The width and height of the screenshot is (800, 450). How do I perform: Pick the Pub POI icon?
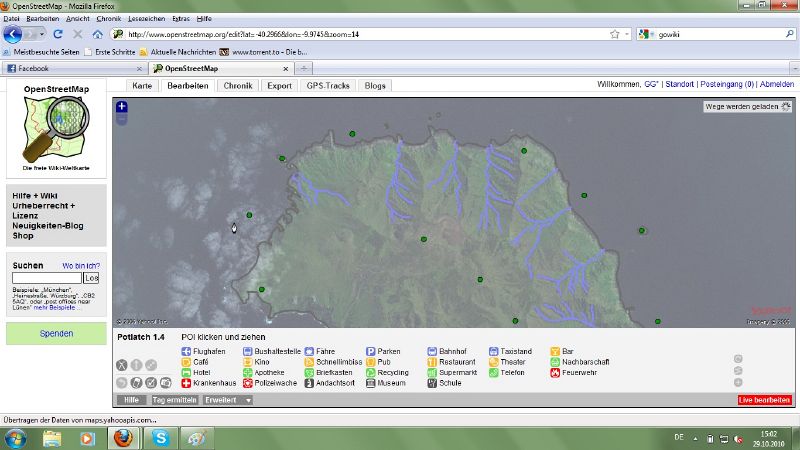(x=370, y=362)
